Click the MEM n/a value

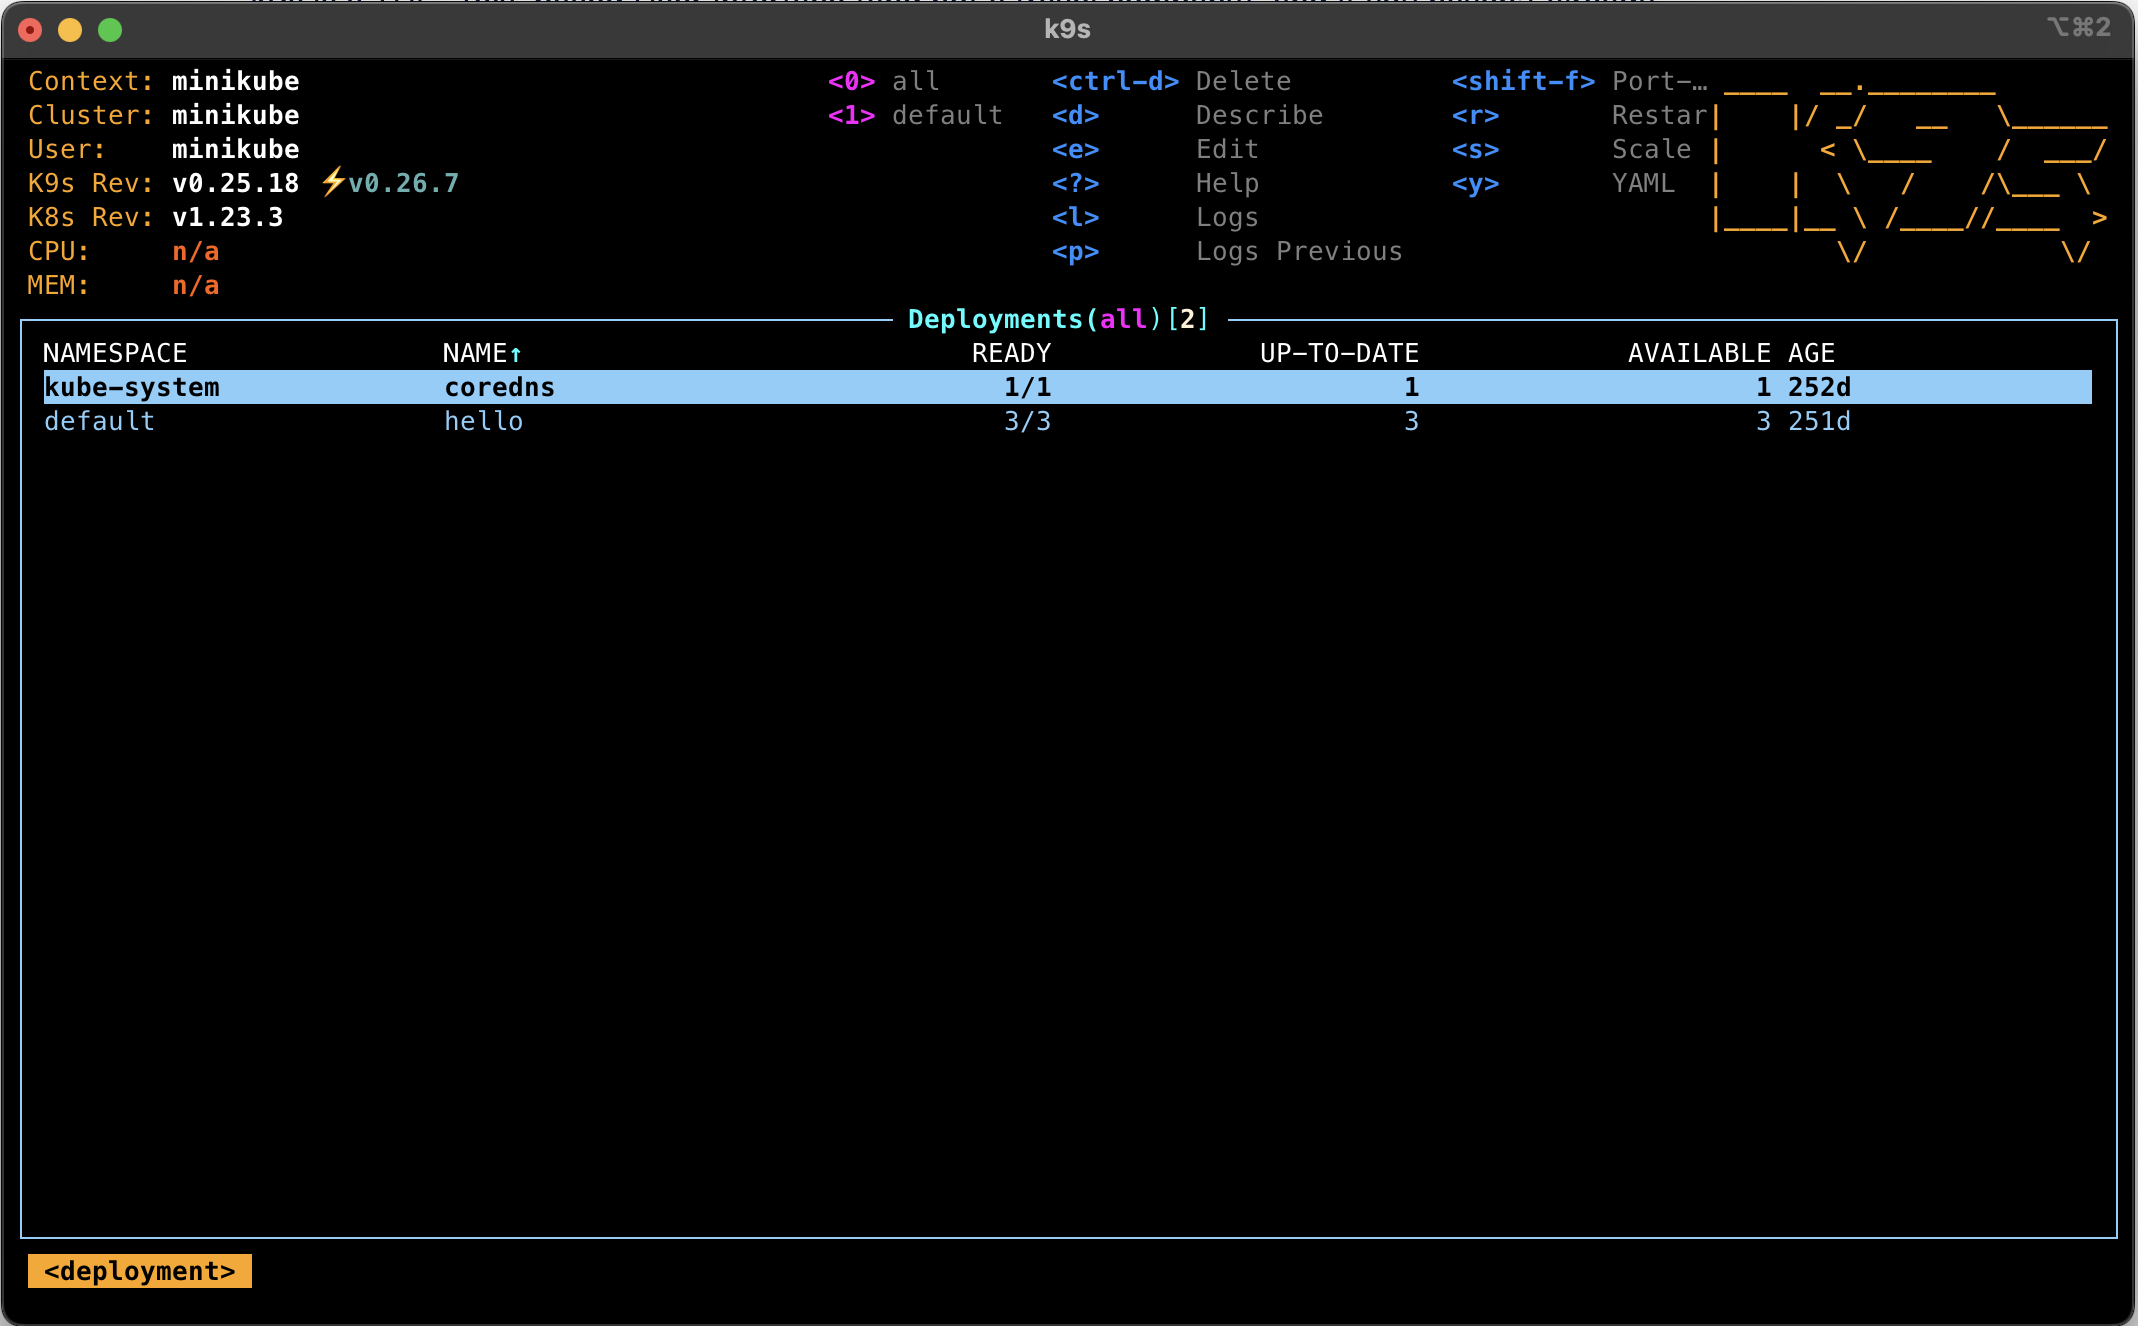point(195,285)
